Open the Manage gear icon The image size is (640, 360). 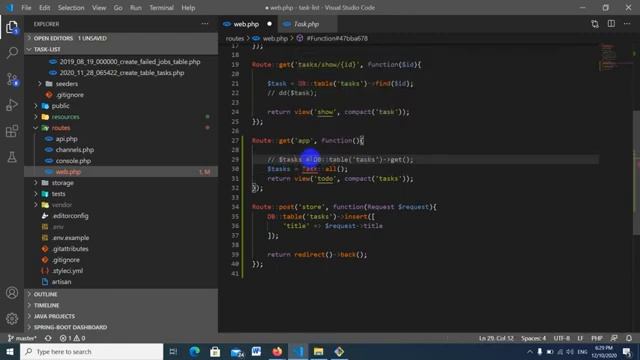12,319
